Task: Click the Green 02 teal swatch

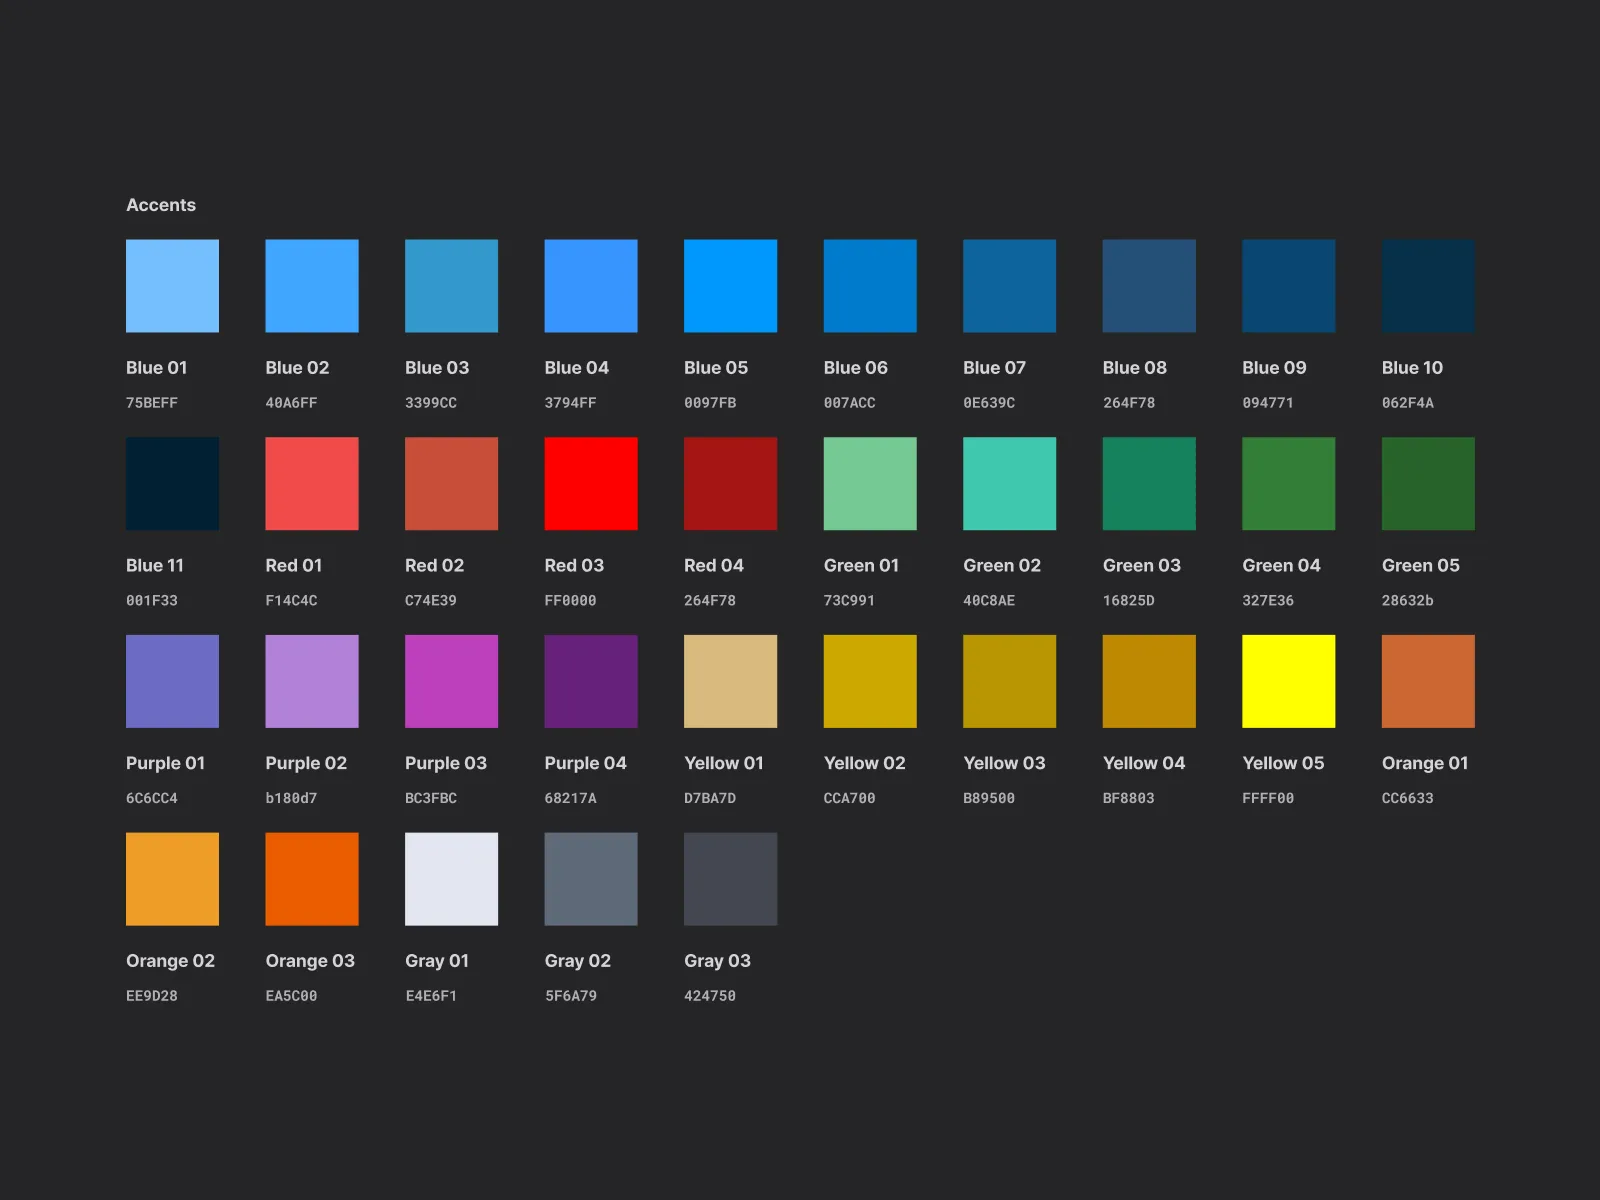Action: (x=1009, y=483)
